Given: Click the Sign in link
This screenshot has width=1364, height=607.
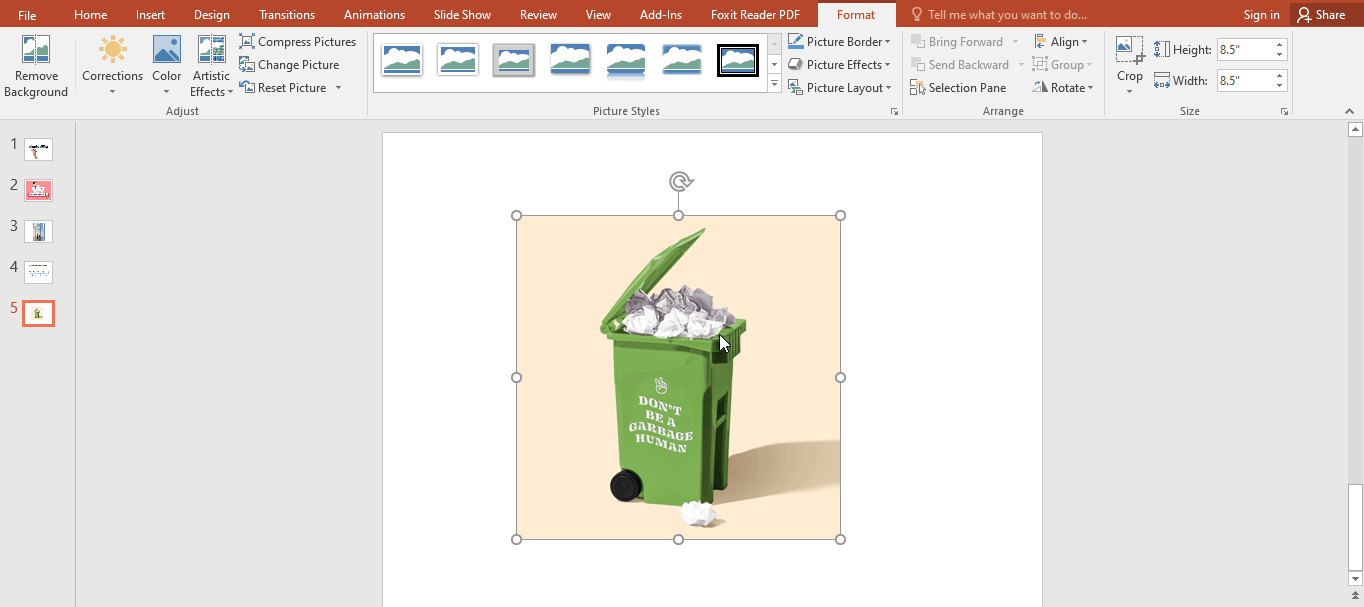Looking at the screenshot, I should [1261, 14].
